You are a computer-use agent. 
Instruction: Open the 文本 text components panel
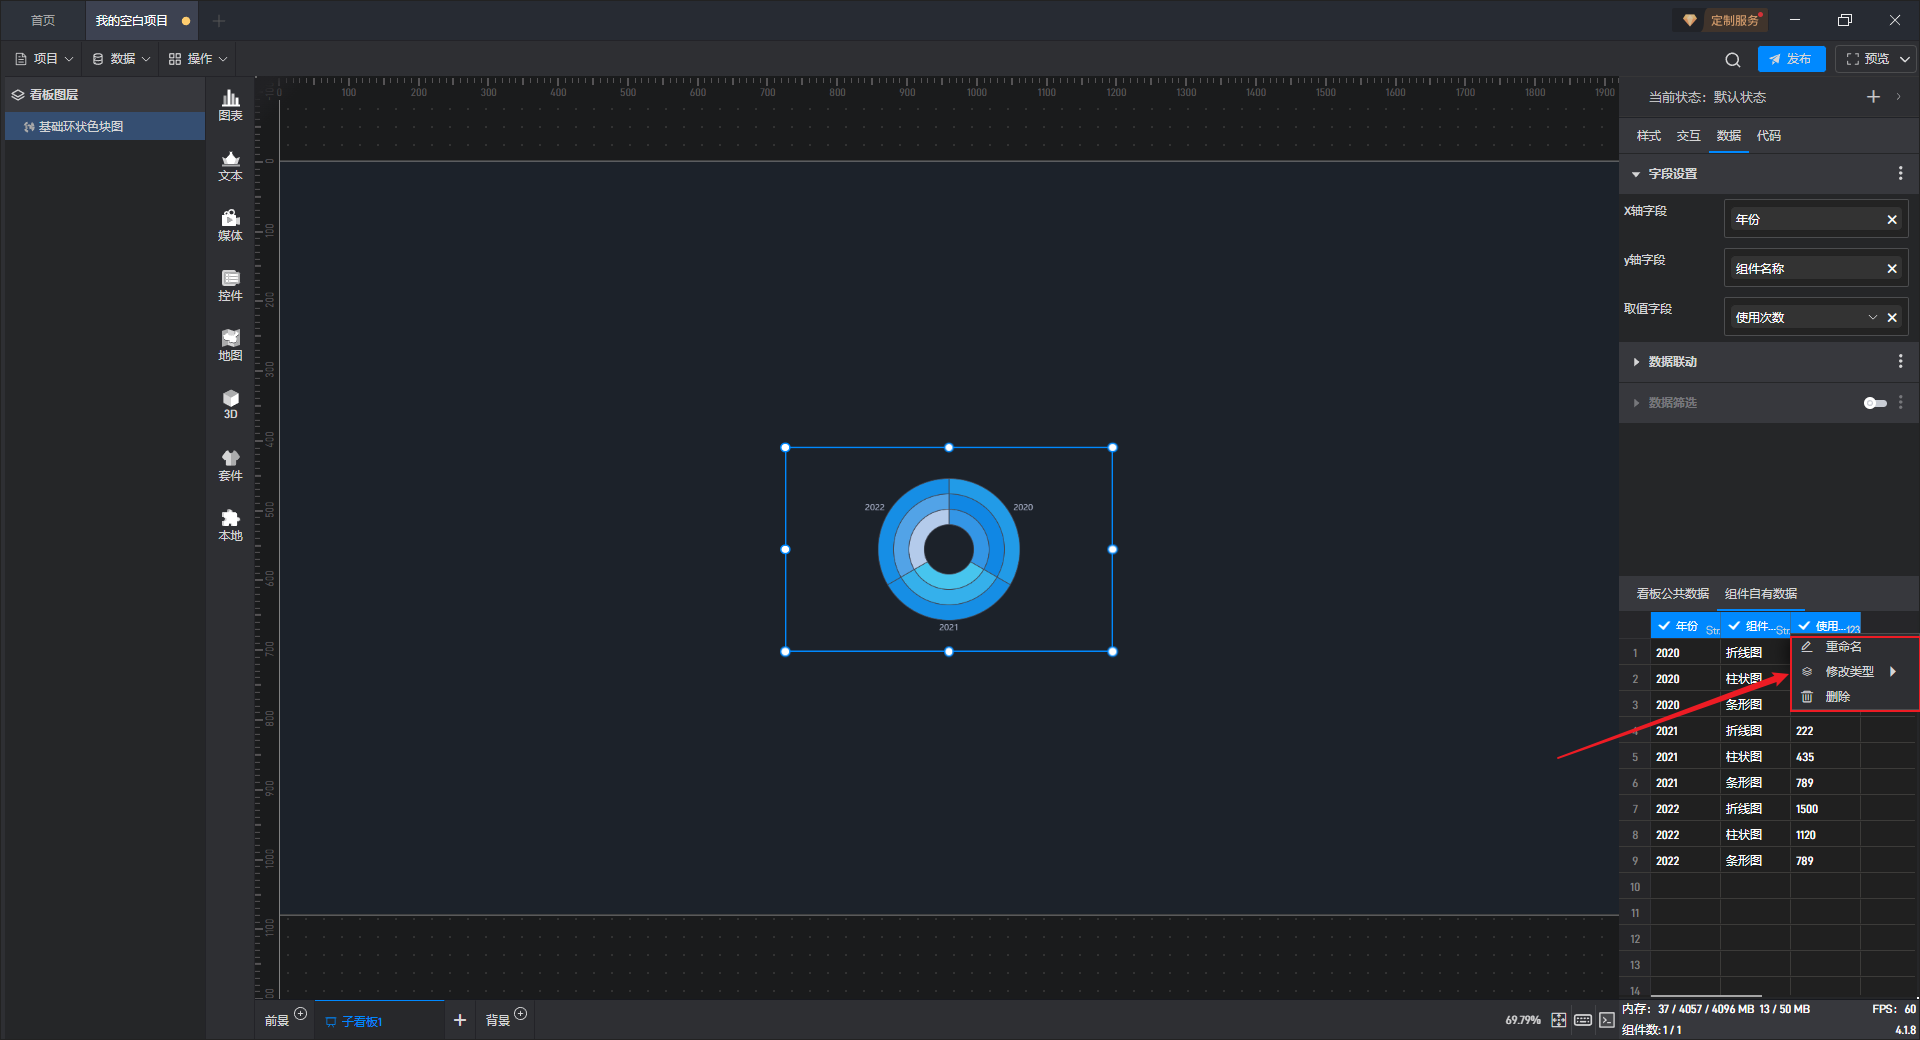point(230,165)
